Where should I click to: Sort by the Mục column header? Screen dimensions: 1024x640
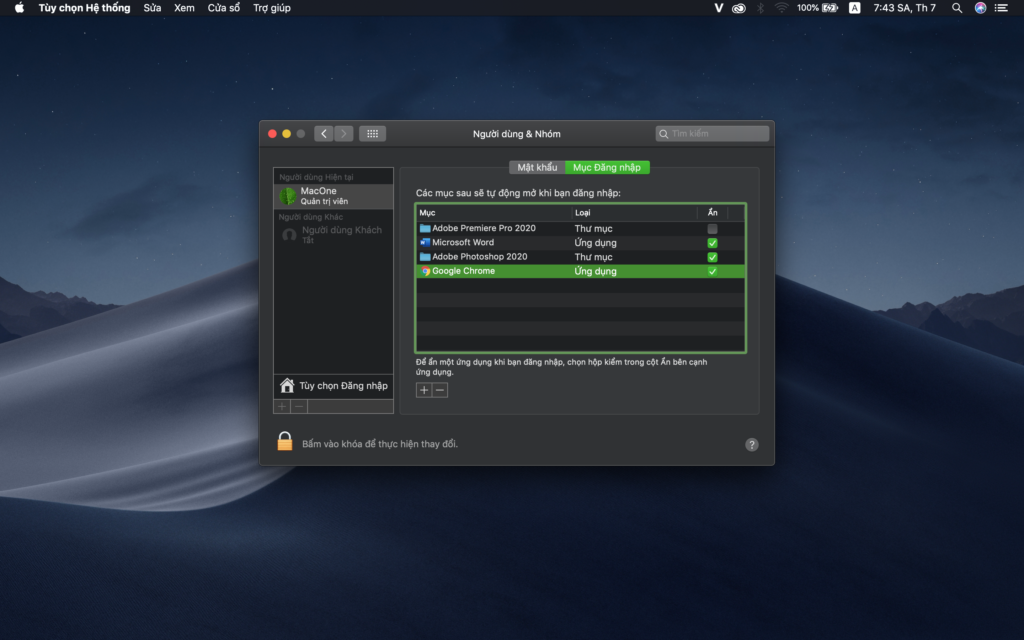pos(493,213)
